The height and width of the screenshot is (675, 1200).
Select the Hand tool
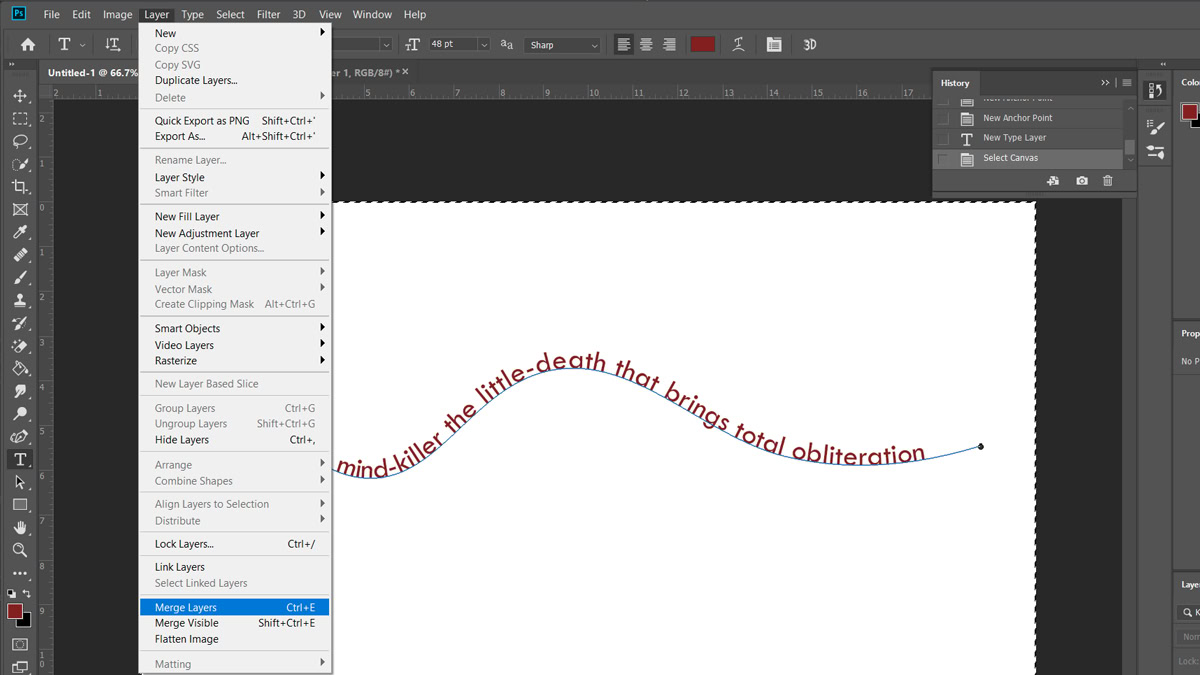click(20, 527)
